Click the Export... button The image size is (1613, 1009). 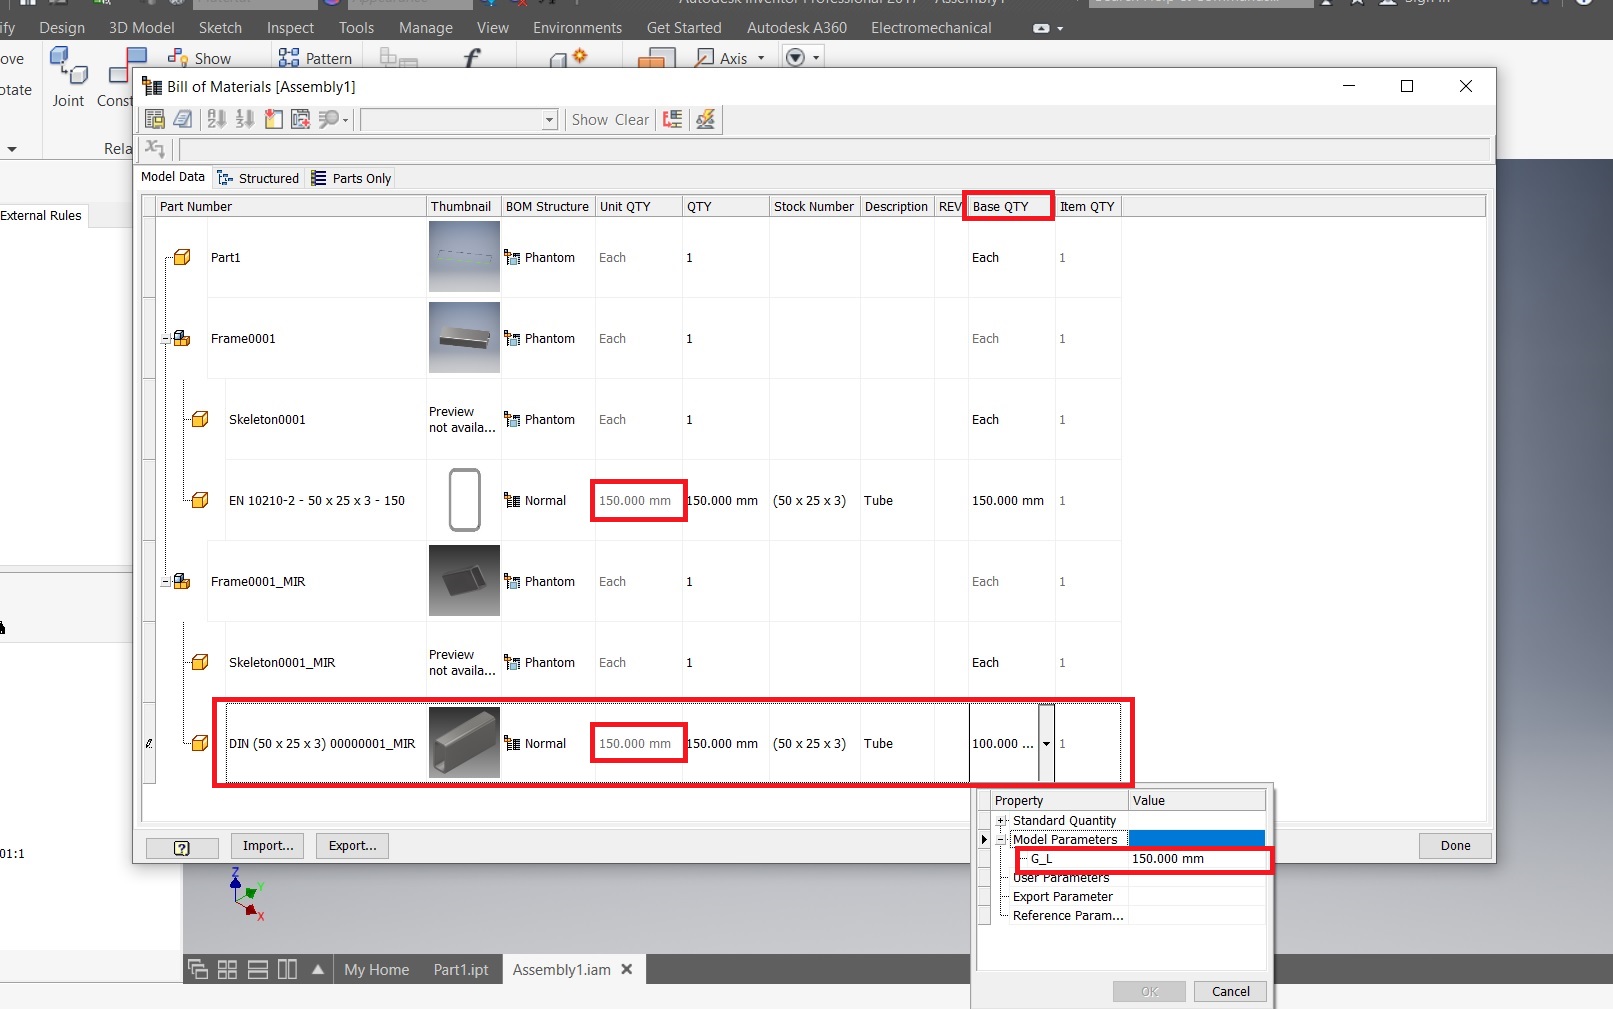click(352, 846)
